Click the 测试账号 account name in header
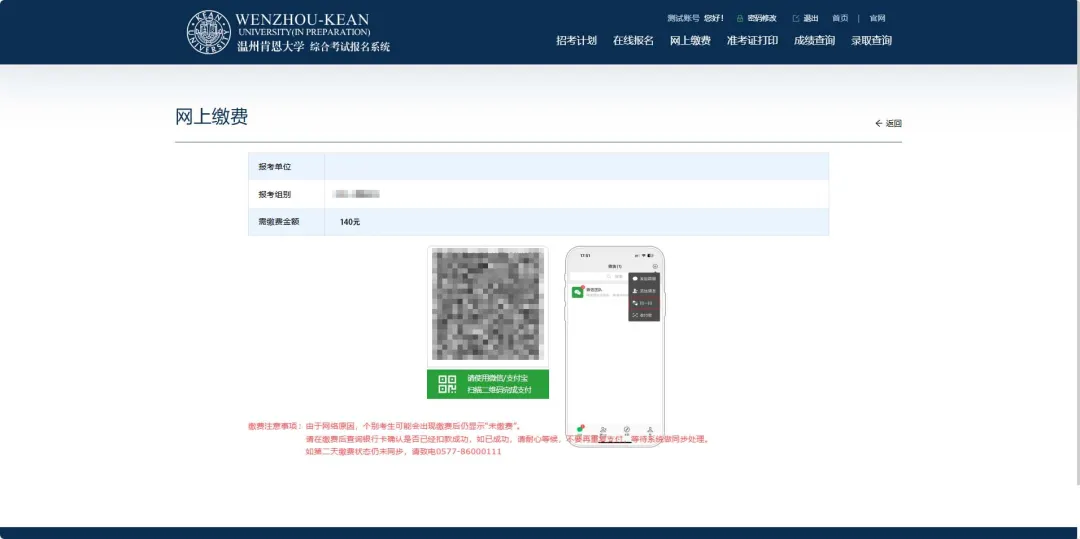1080x539 pixels. pos(683,18)
